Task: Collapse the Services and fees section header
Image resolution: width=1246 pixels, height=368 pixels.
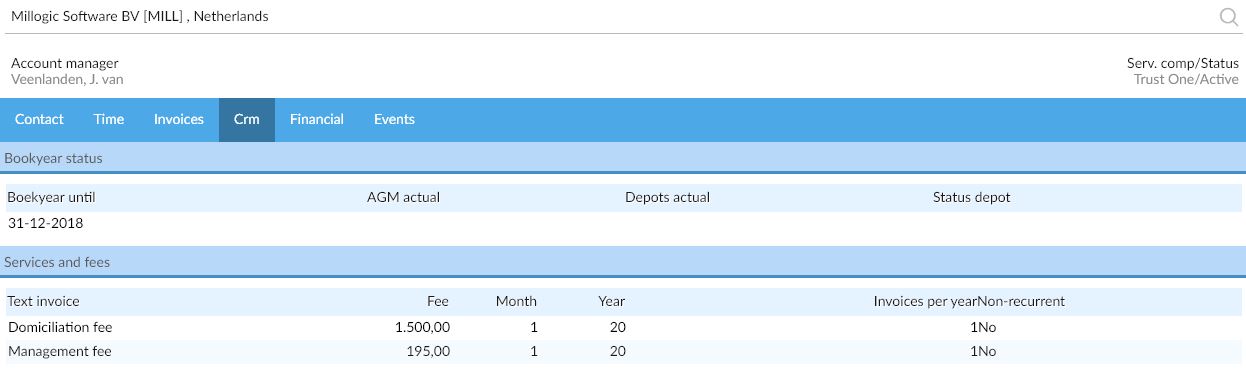Action: click(623, 262)
